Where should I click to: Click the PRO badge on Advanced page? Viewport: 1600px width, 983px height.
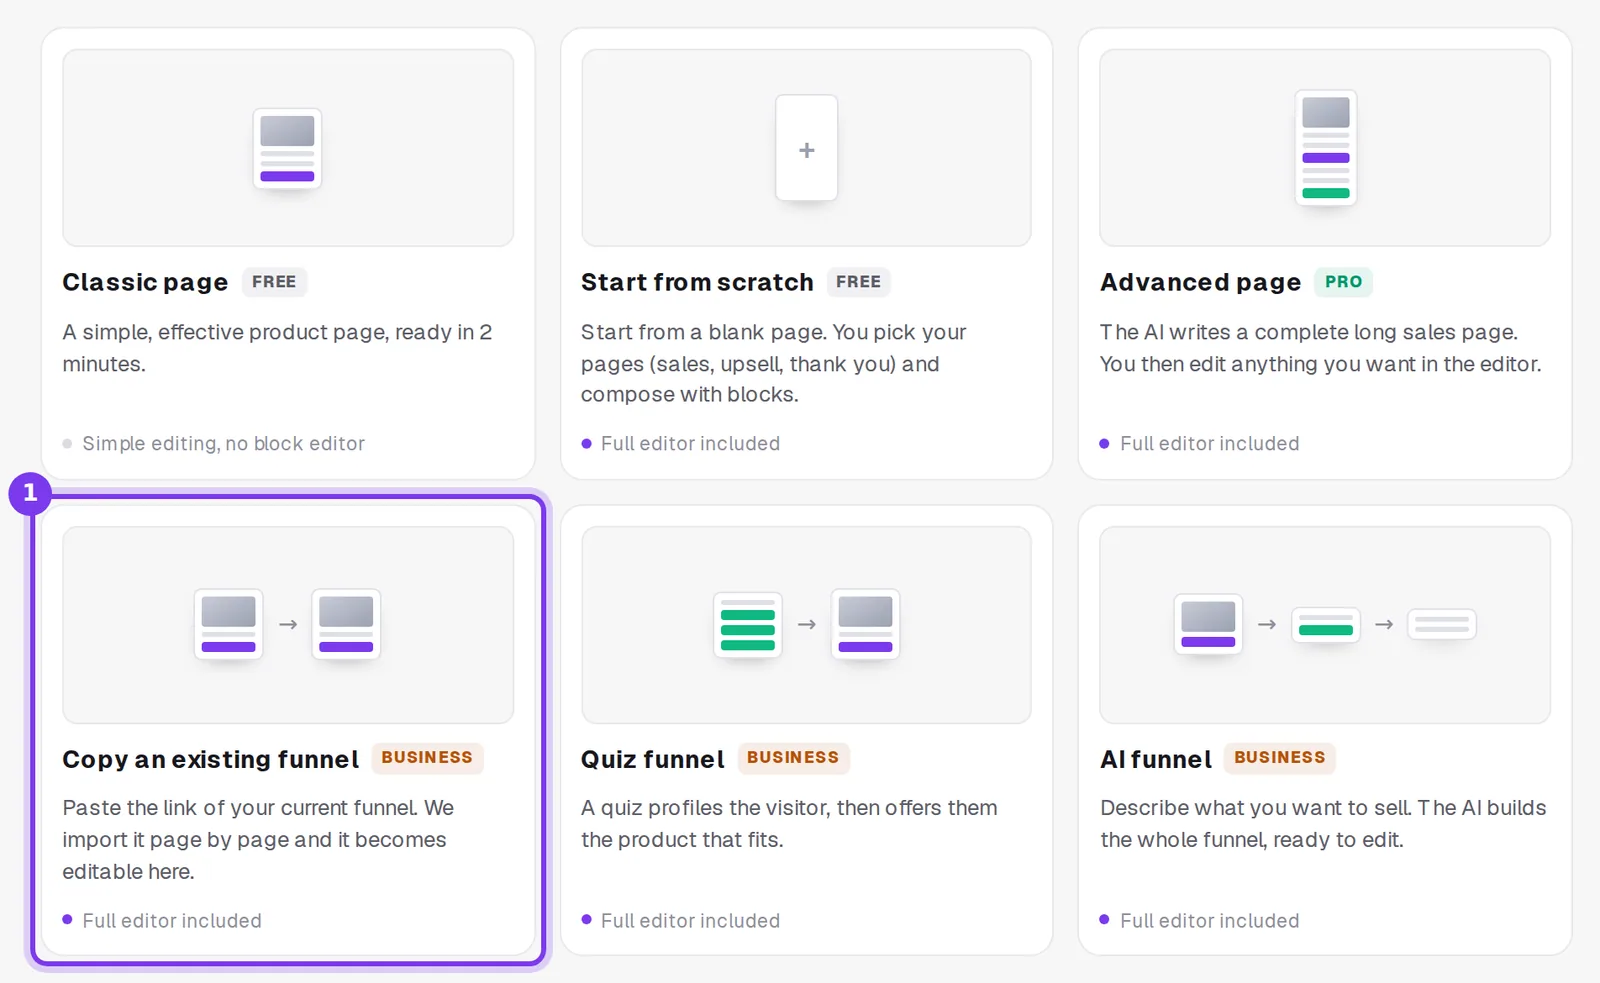pyautogui.click(x=1343, y=282)
